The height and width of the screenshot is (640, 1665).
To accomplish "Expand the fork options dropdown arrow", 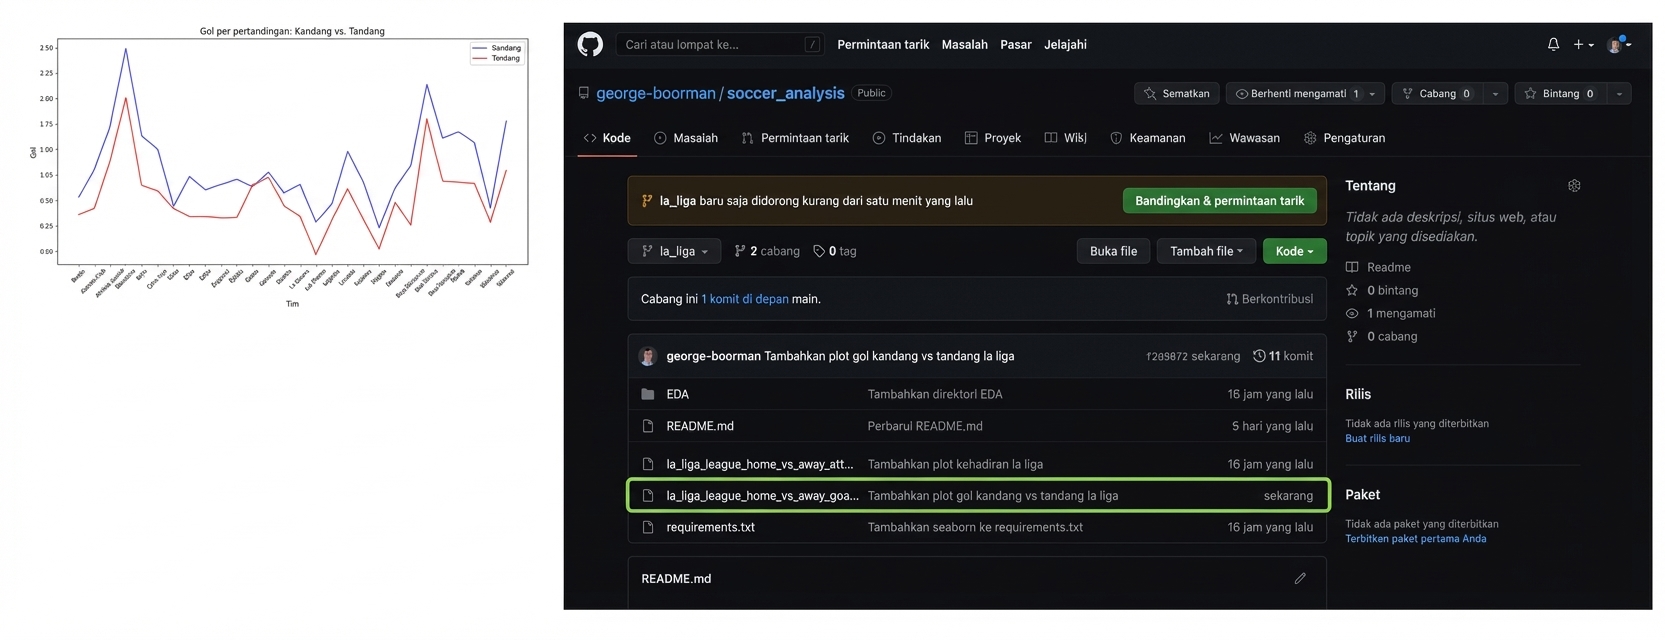I will [x=1495, y=93].
